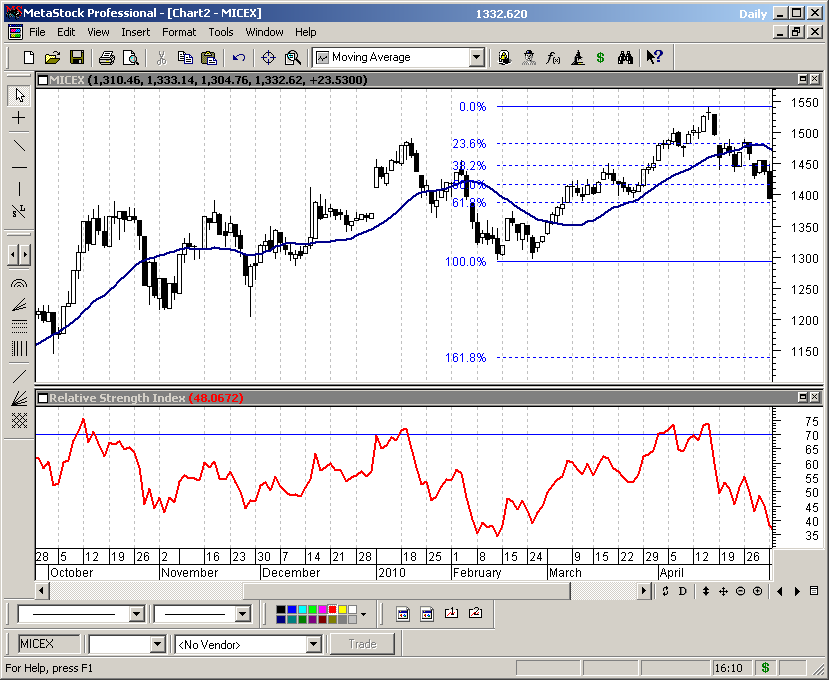
Task: Click the green dollar sign toolbar icon
Action: [600, 58]
